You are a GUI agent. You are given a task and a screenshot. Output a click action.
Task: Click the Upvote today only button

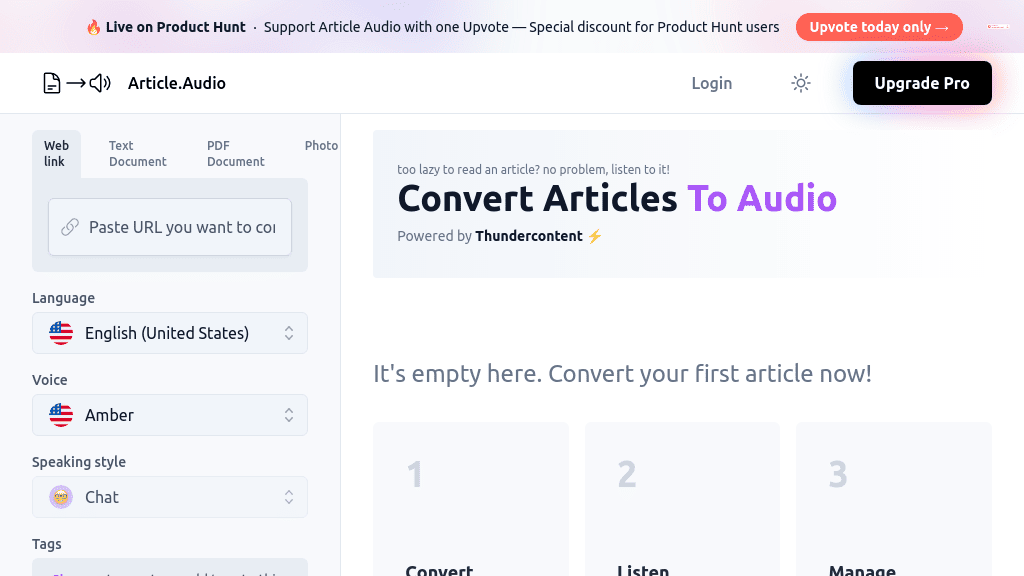[x=879, y=27]
